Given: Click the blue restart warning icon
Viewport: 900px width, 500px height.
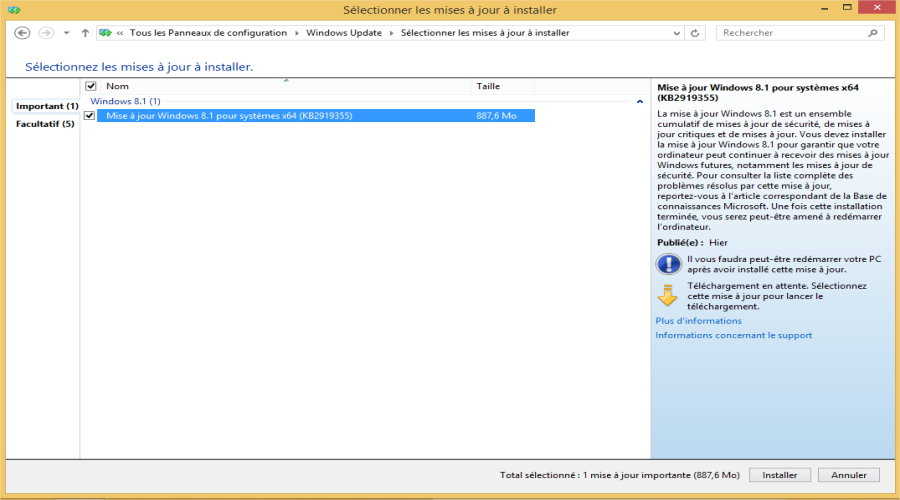Looking at the screenshot, I should 668,264.
